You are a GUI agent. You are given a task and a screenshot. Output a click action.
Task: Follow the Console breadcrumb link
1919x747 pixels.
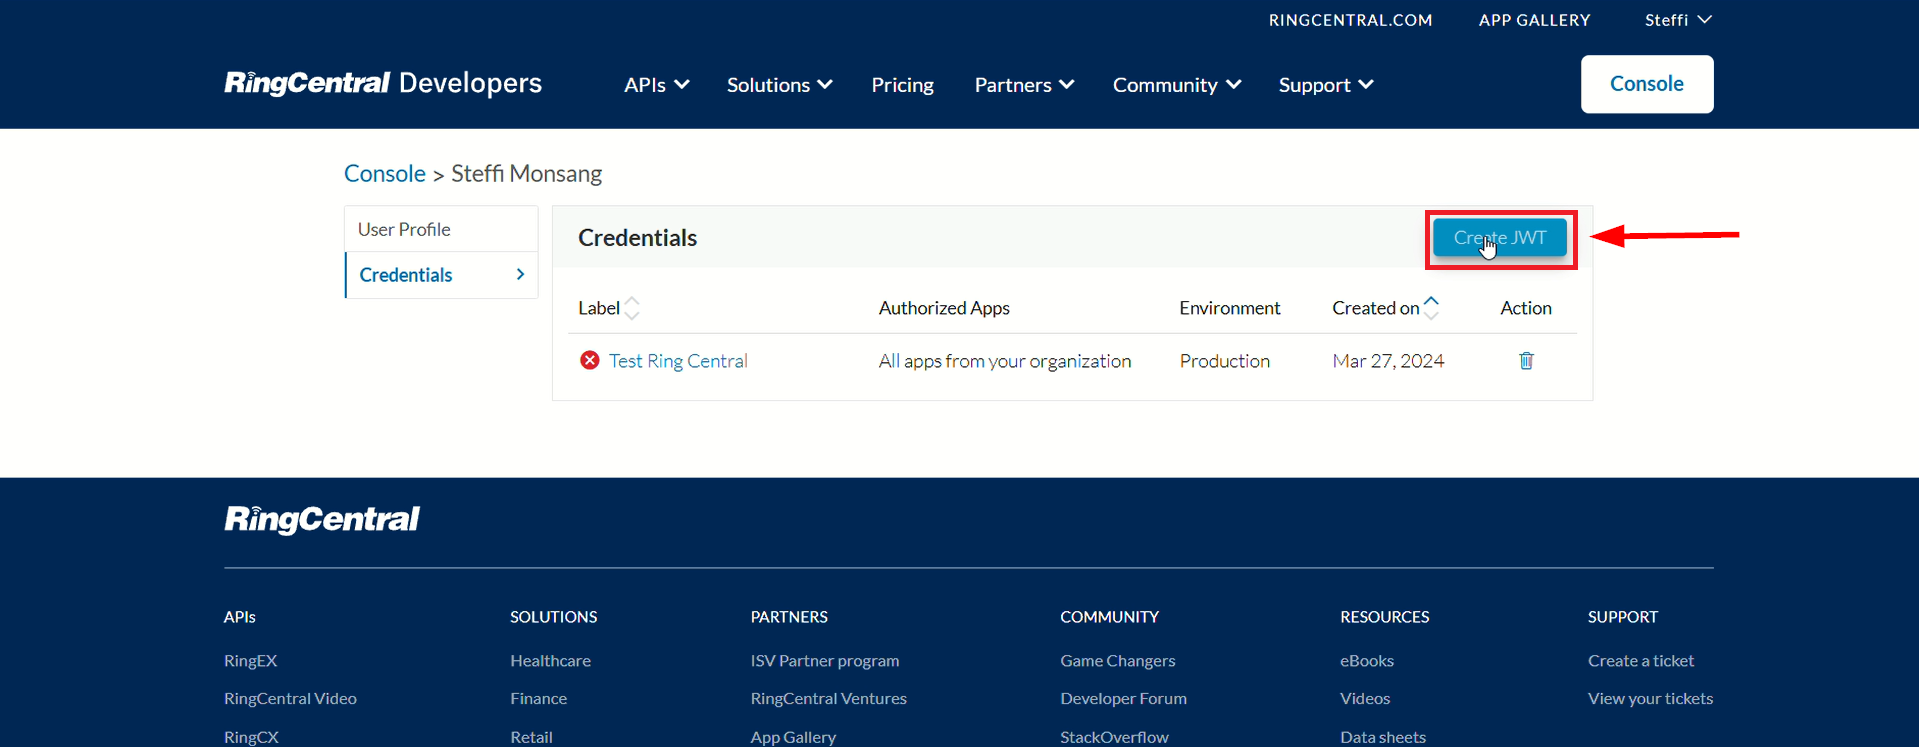pos(384,173)
